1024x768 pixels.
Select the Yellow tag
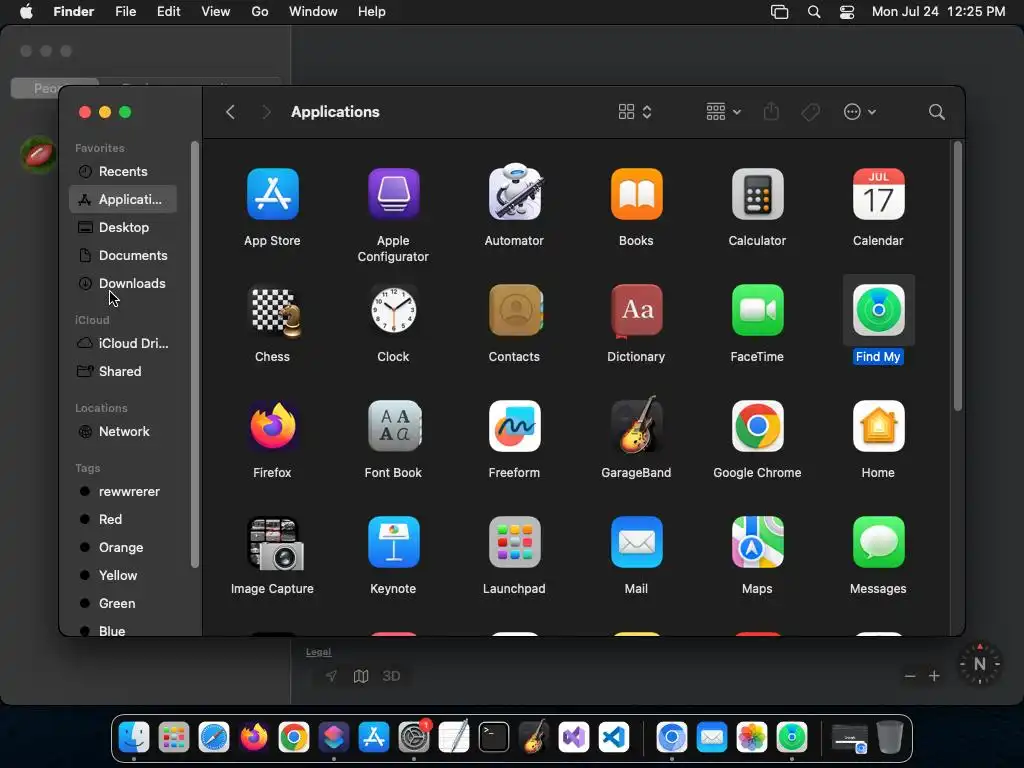coord(123,576)
